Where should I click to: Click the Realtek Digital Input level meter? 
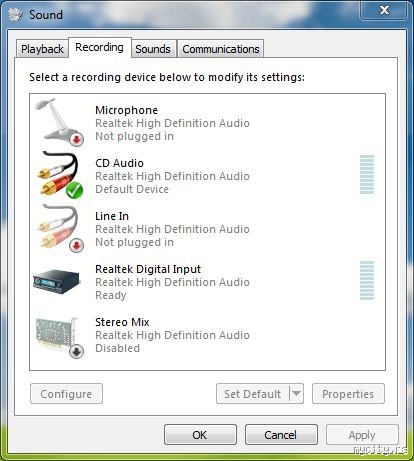[367, 280]
